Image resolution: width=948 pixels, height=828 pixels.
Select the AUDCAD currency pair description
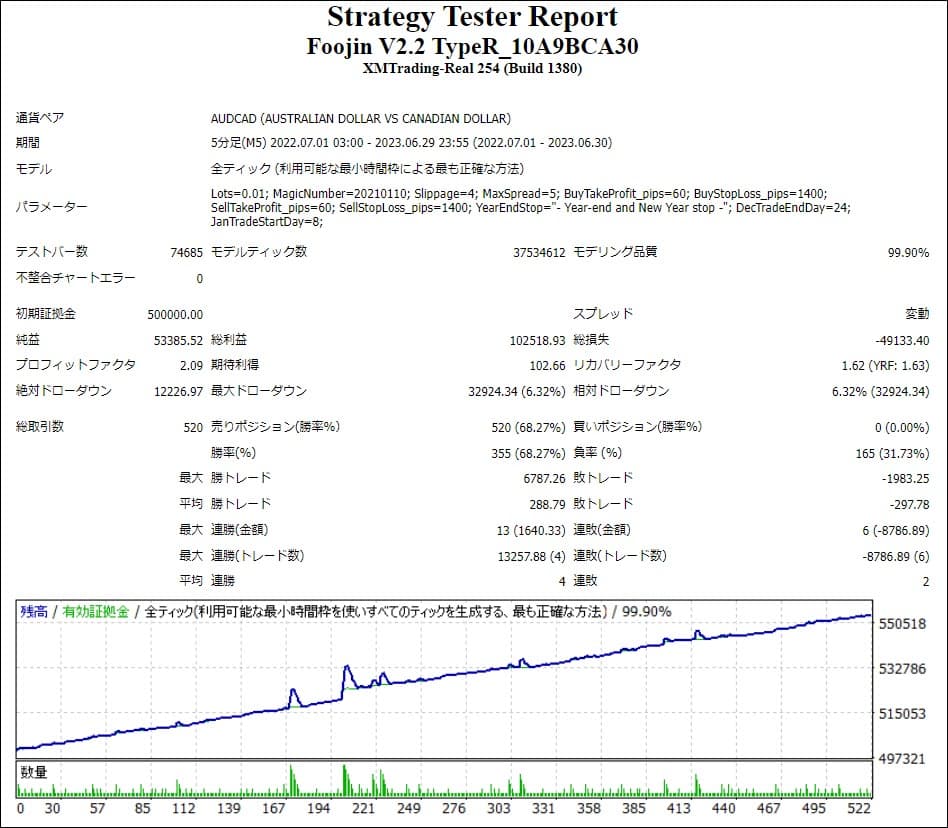360,118
